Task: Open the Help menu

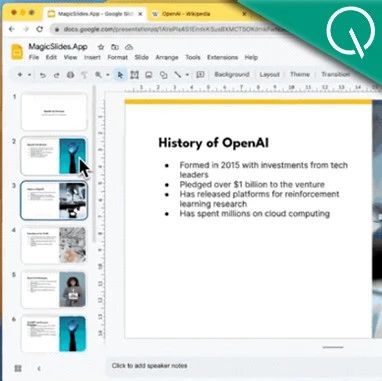Action: point(251,57)
